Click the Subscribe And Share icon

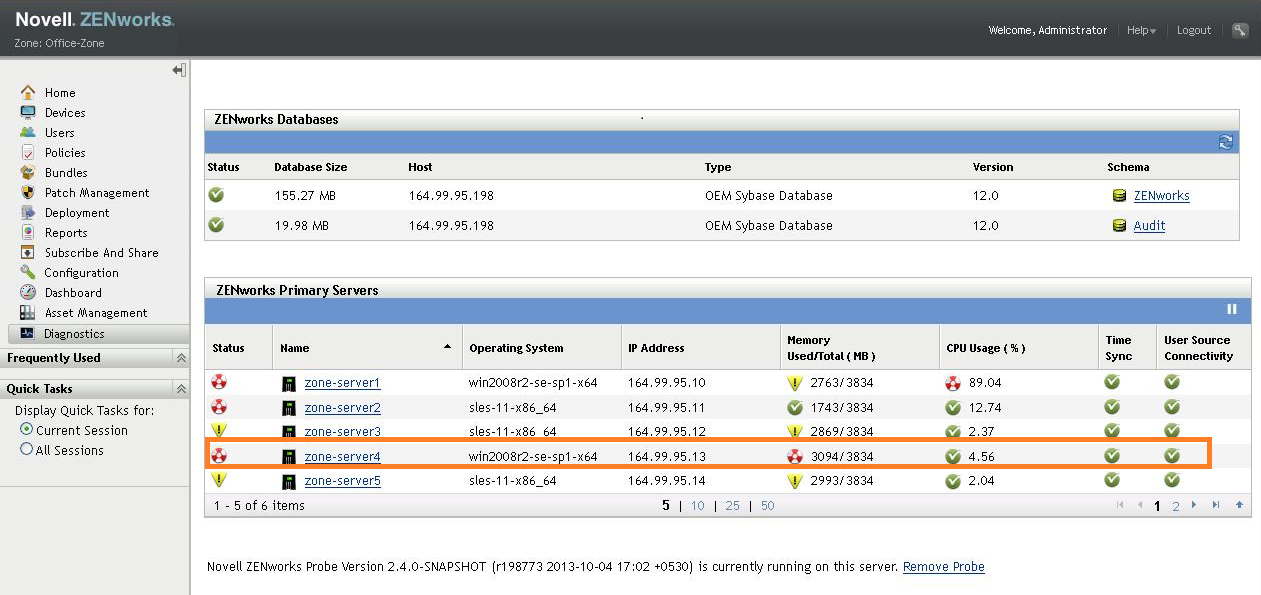(x=28, y=252)
